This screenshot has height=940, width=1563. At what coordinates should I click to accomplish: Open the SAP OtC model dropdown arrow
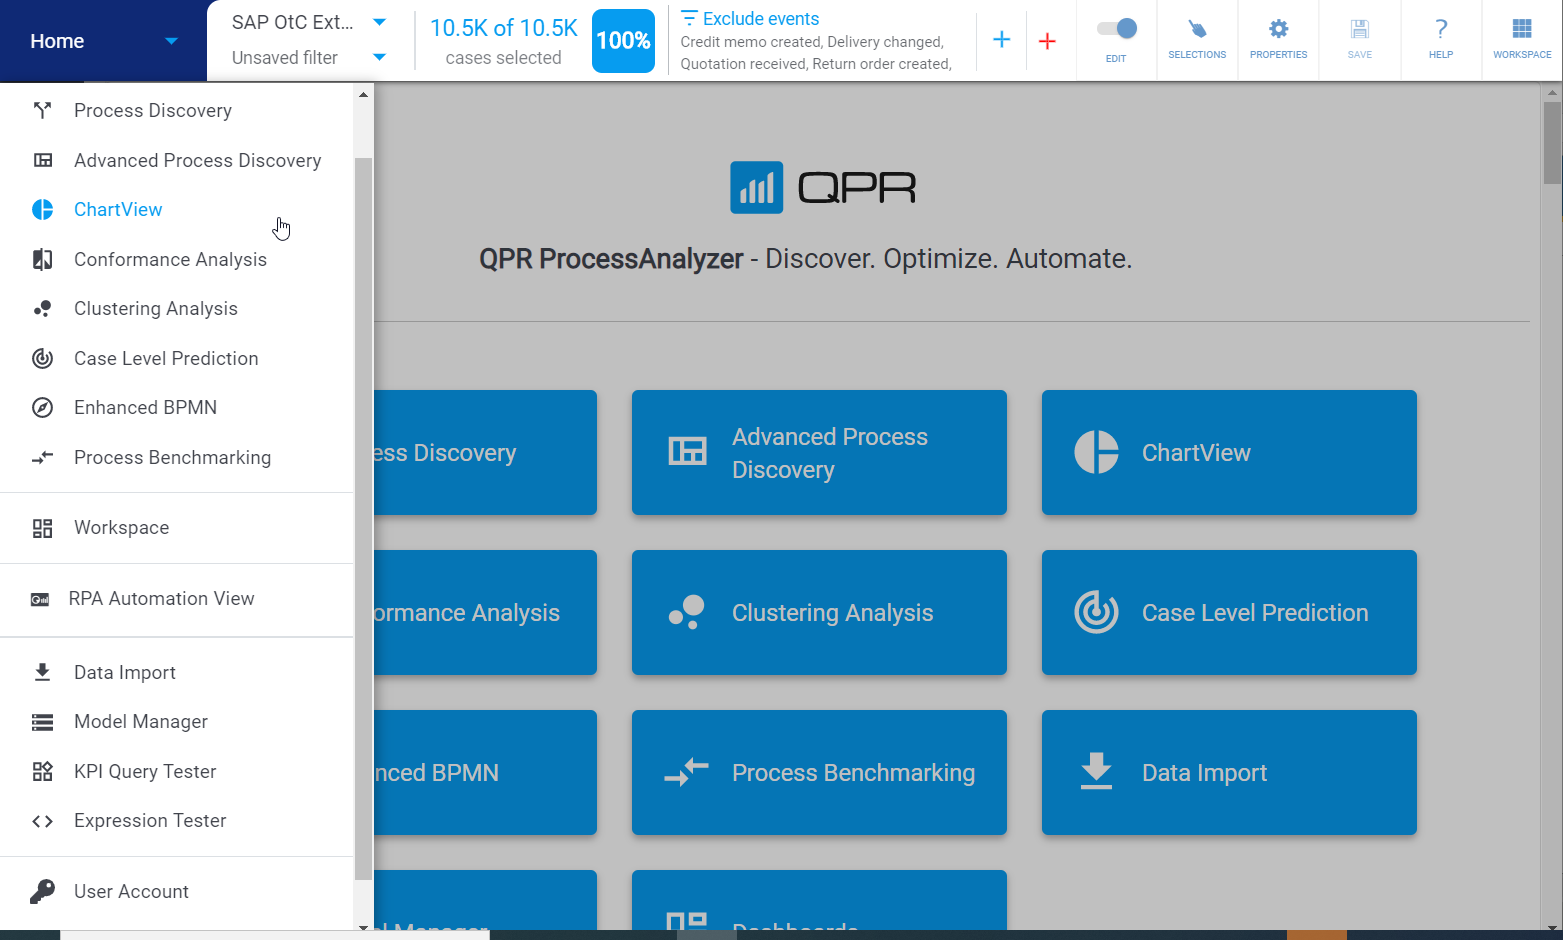[379, 22]
